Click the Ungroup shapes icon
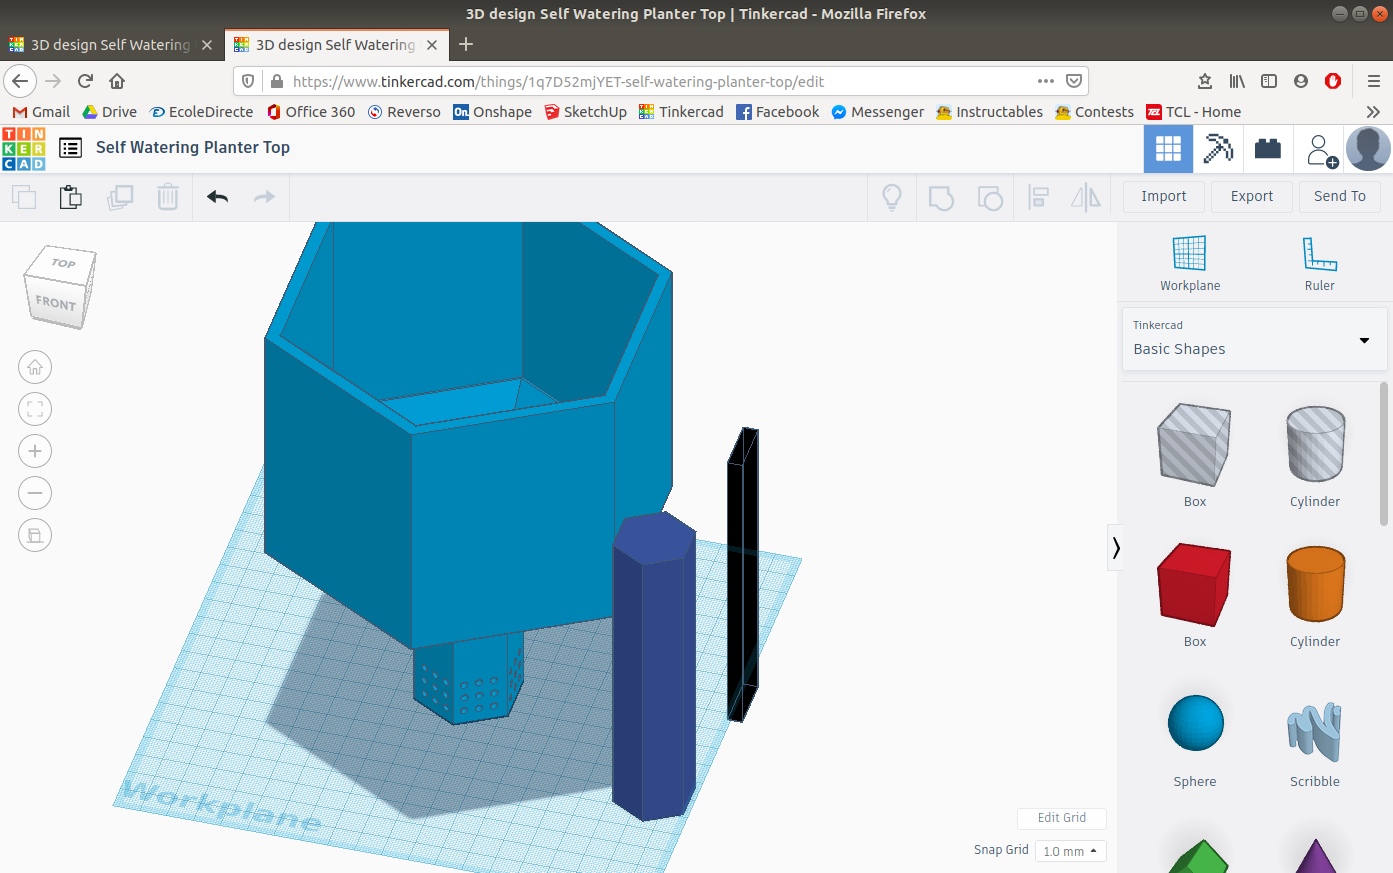 click(990, 197)
